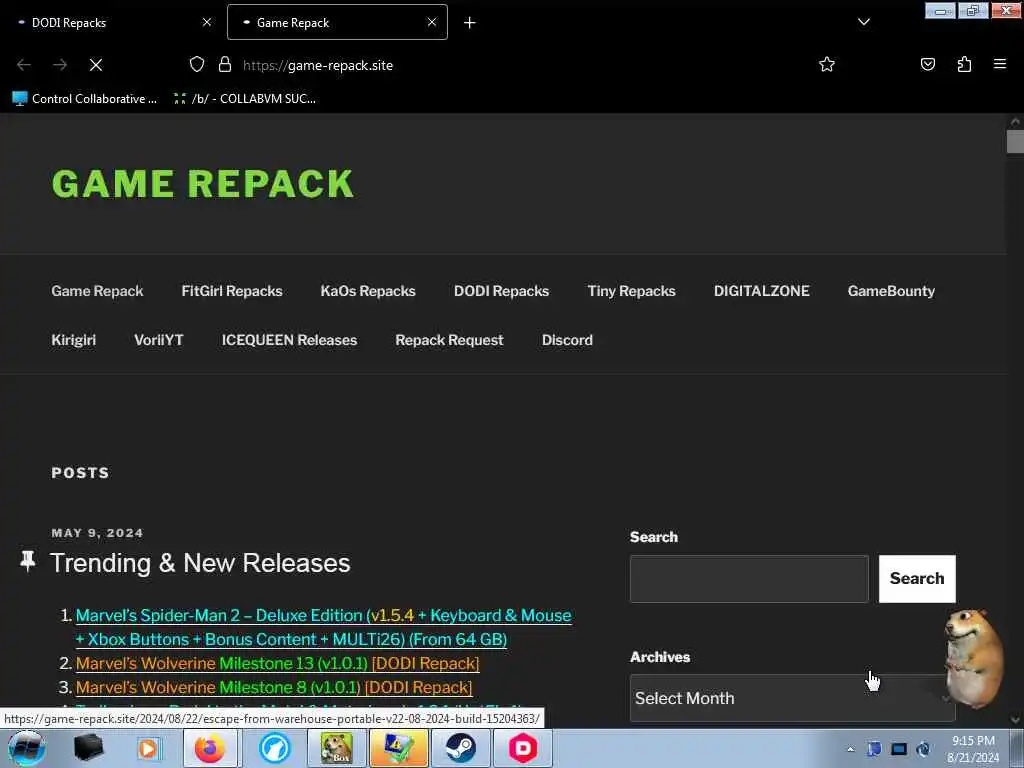Open the Marvel's Wolverine Milestone 8 link

tap(274, 688)
